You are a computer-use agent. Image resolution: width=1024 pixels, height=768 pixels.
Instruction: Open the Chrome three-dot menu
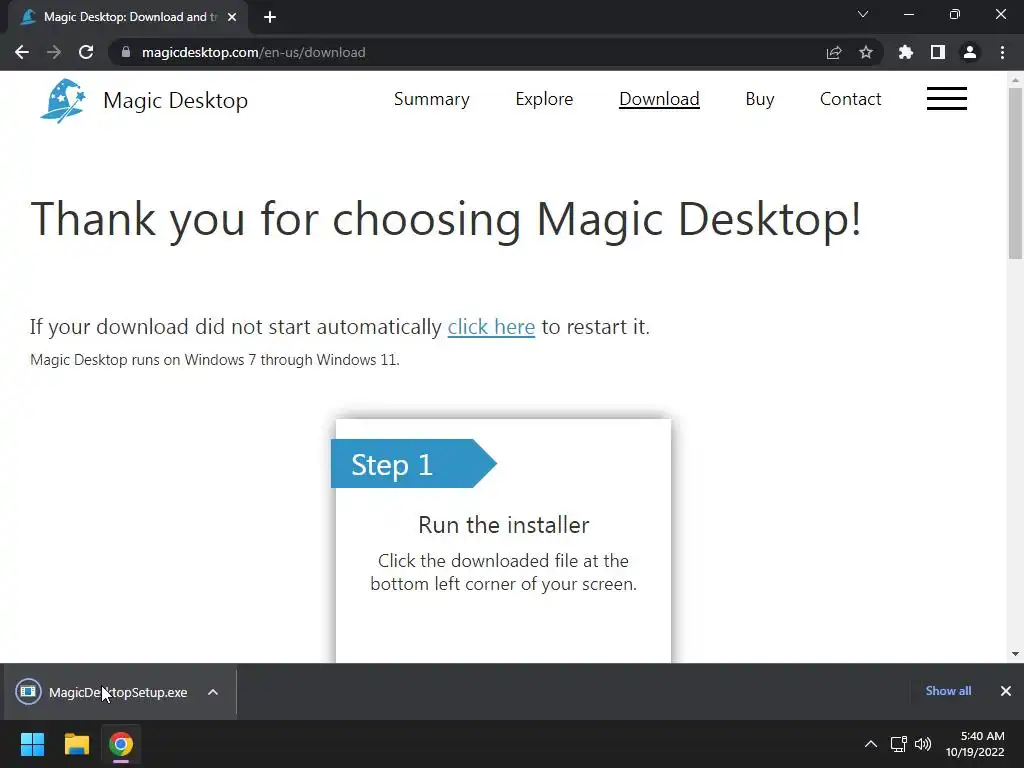tap(1002, 52)
